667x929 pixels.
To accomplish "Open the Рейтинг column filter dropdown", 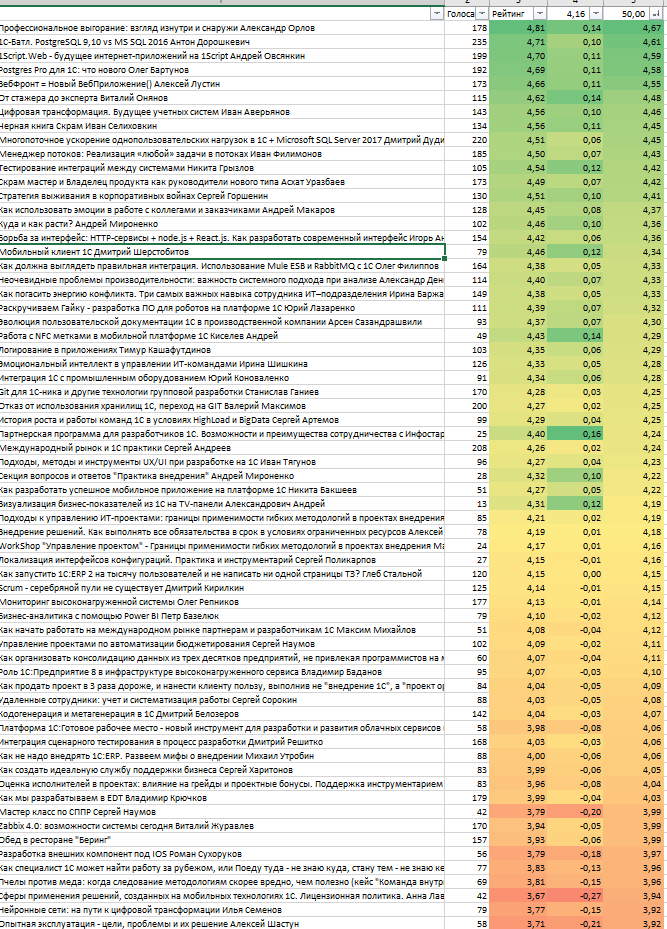I will [540, 14].
